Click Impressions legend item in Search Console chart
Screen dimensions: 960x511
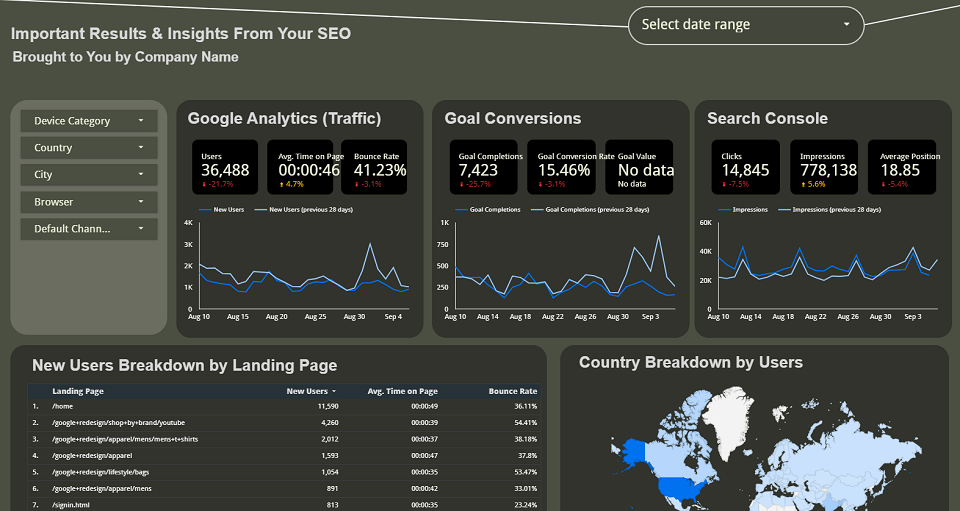tap(750, 210)
